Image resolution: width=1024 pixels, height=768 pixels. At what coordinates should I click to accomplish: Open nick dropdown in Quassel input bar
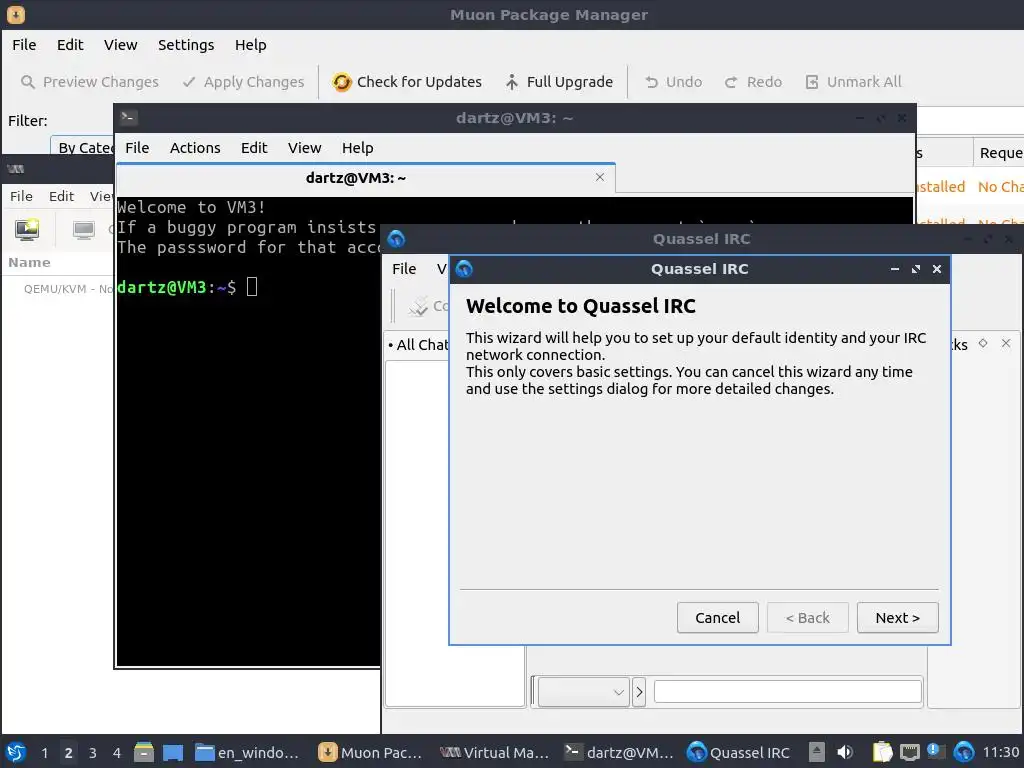click(x=583, y=692)
